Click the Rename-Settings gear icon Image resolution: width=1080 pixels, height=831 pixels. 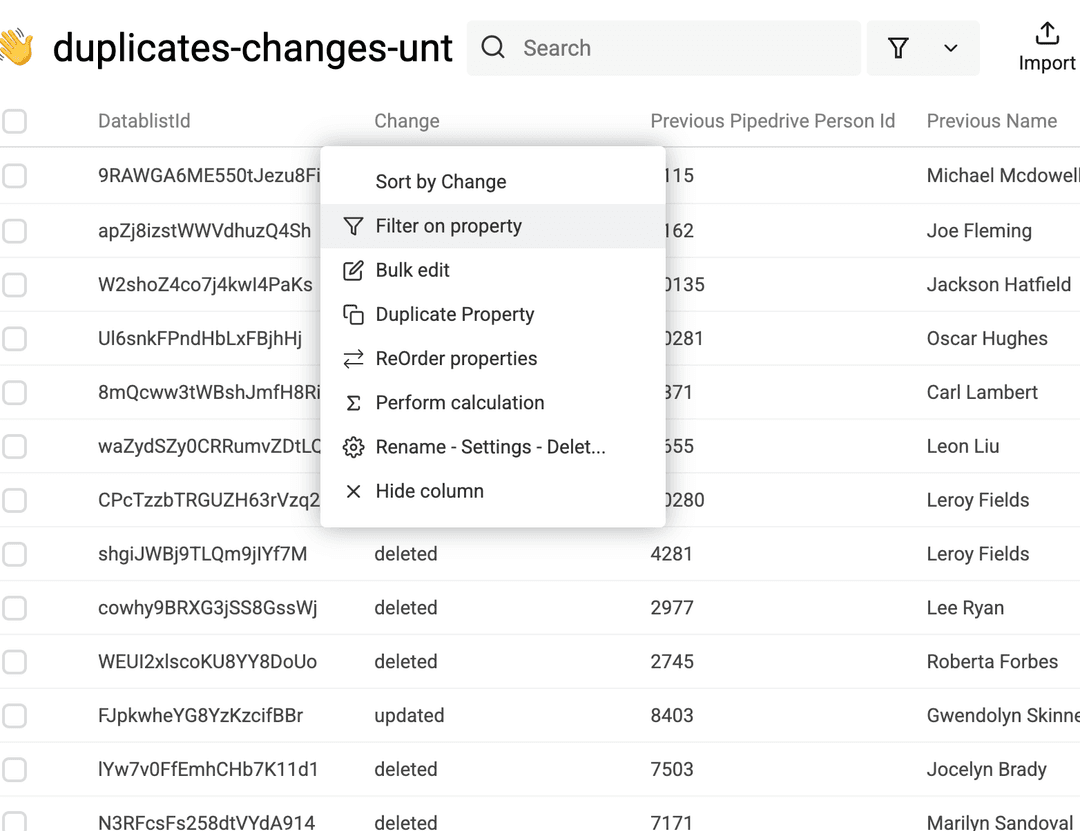coord(353,447)
